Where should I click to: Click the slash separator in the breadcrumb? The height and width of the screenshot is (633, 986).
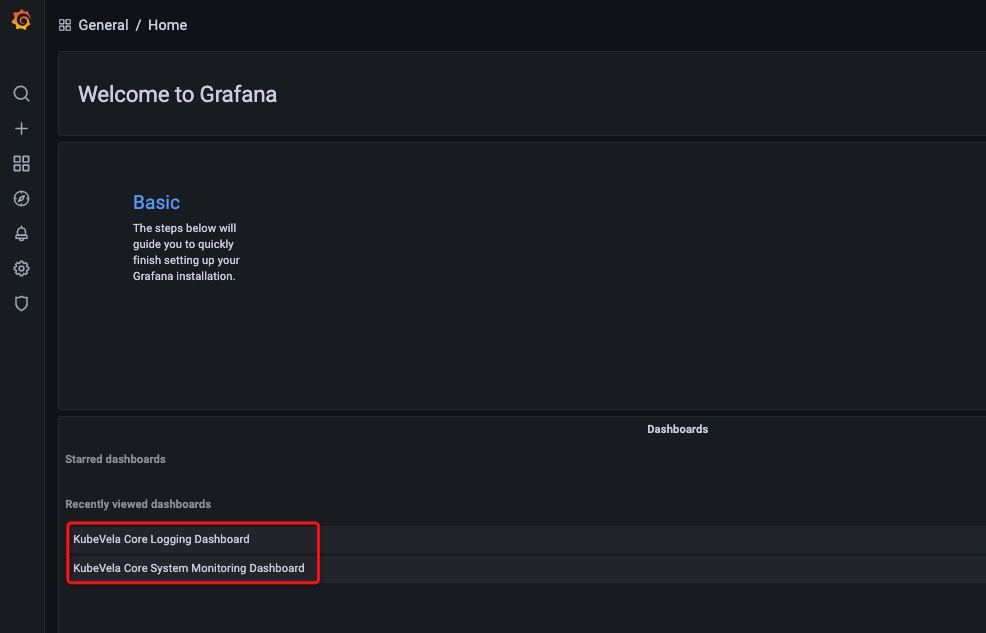click(138, 25)
